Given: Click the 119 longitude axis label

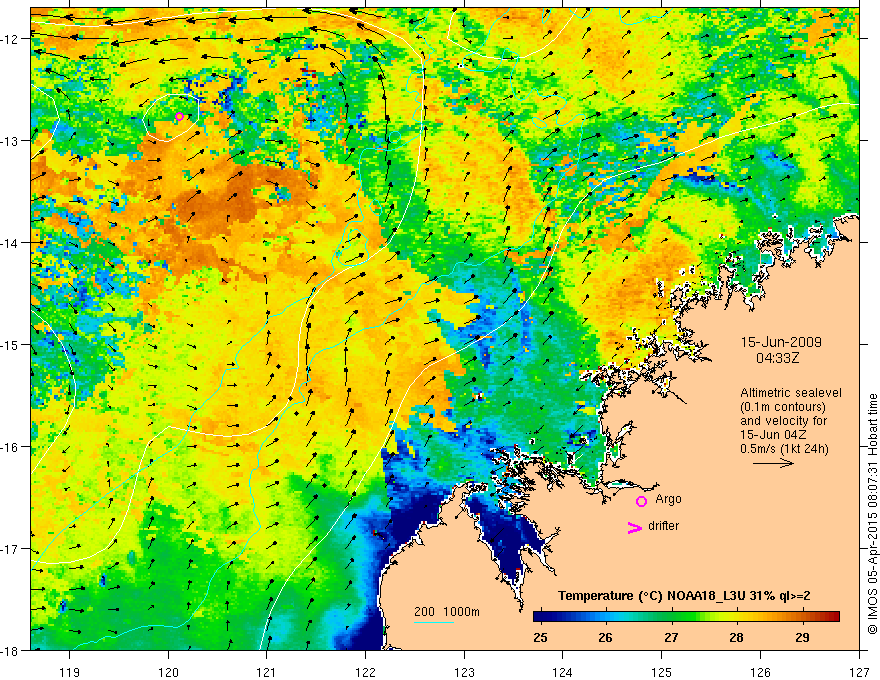Looking at the screenshot, I should (x=70, y=672).
